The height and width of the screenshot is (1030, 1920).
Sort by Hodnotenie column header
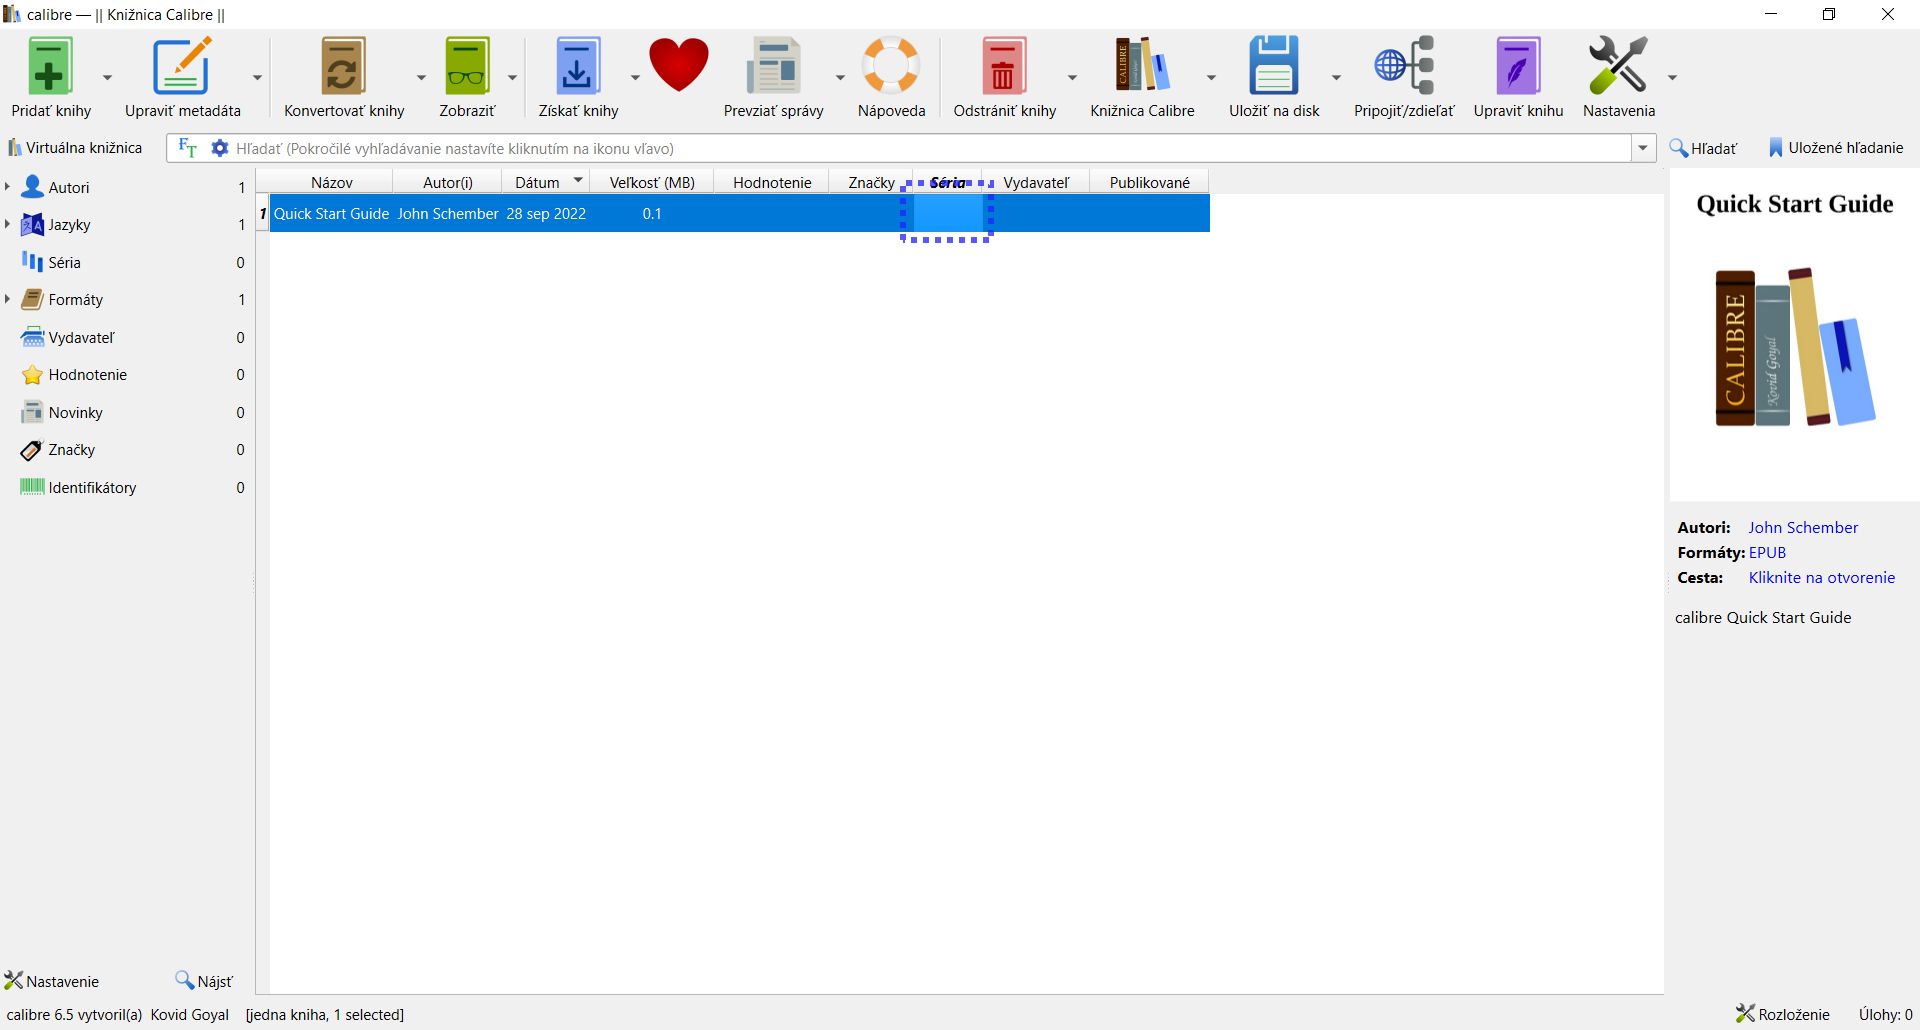[772, 182]
